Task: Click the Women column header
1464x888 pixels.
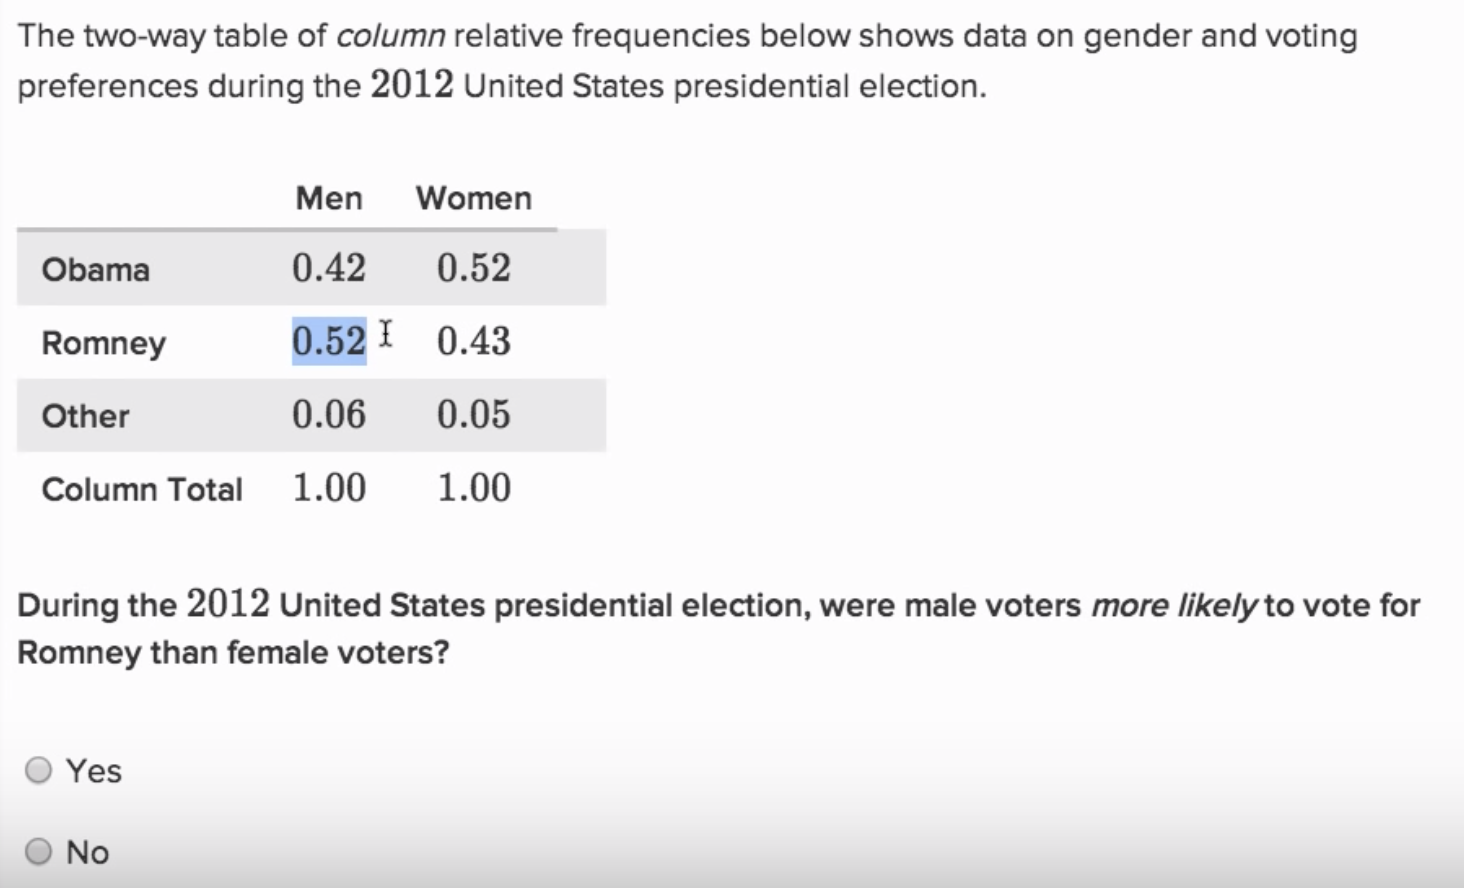Action: click(474, 198)
